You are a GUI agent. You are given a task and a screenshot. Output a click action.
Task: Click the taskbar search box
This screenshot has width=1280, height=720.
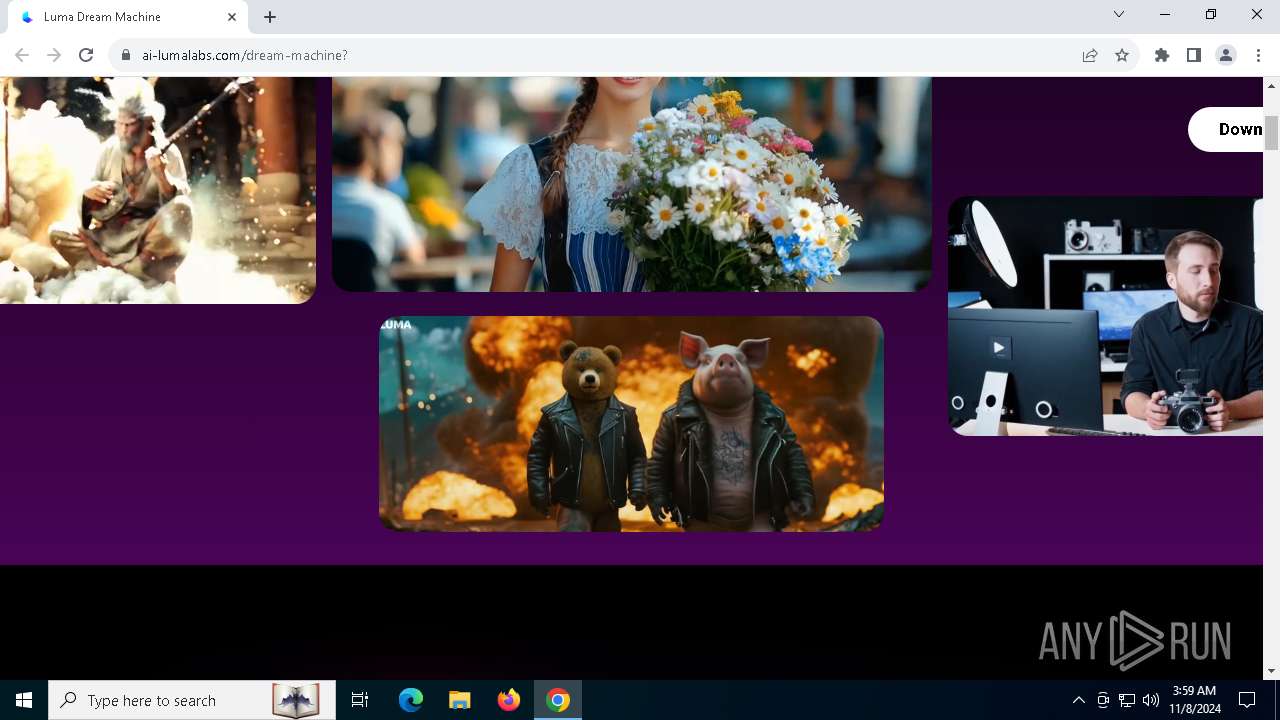[190, 700]
